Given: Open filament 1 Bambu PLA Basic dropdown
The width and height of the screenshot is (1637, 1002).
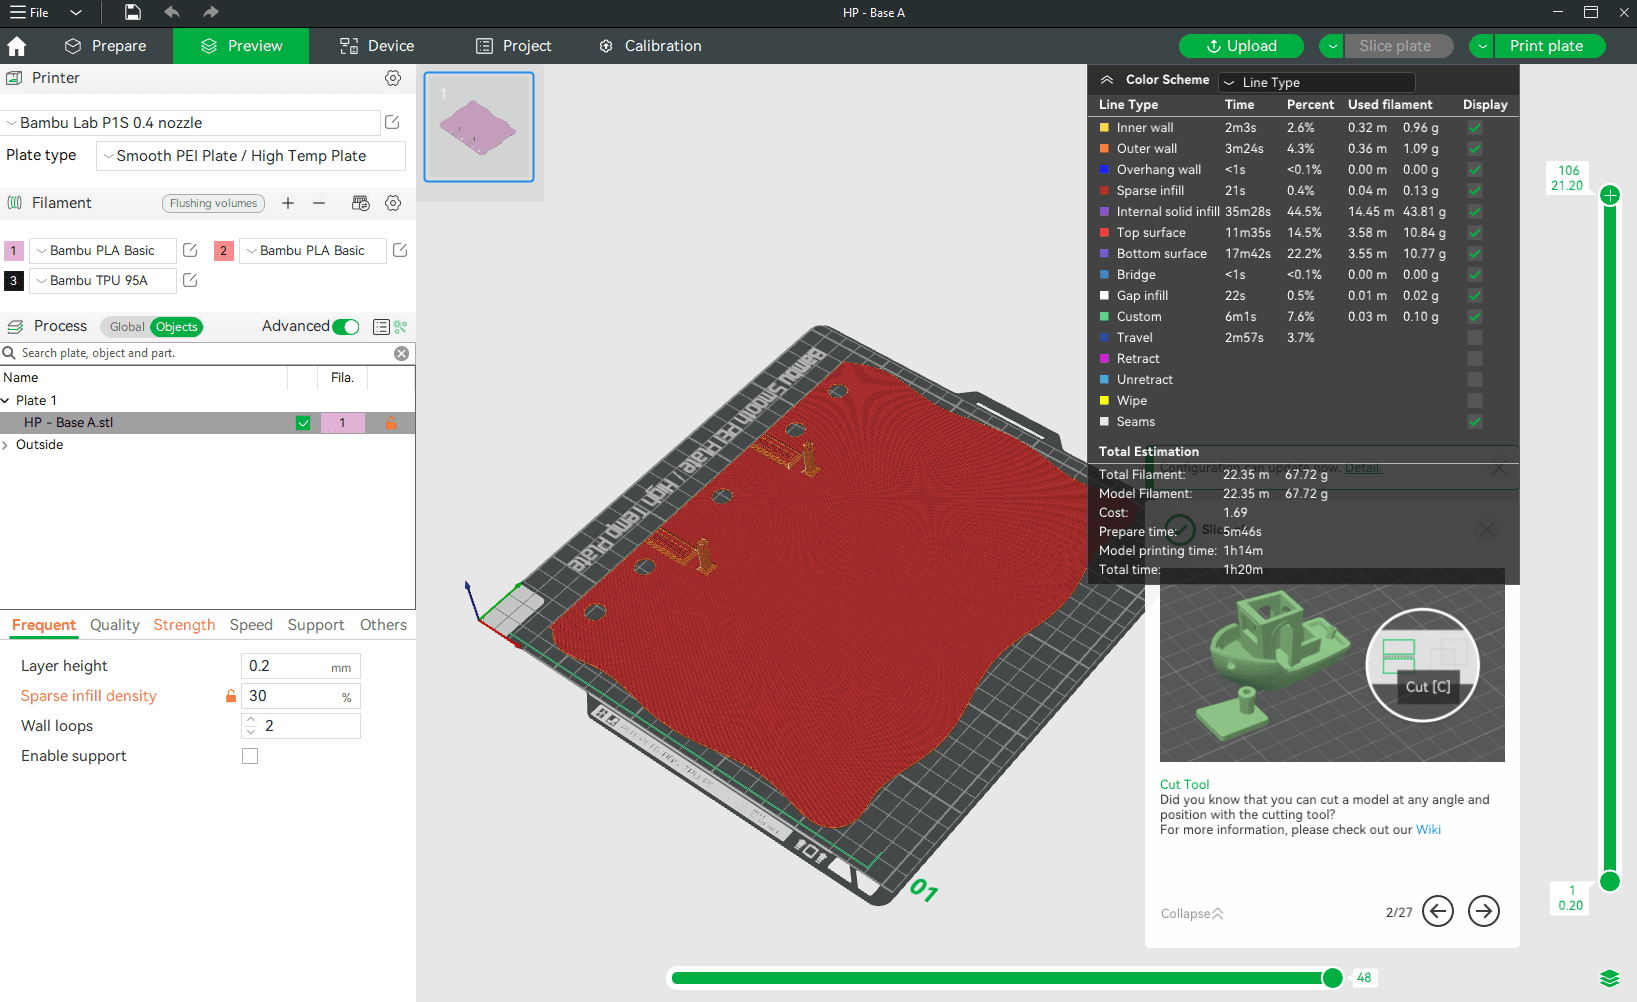Looking at the screenshot, I should 103,251.
